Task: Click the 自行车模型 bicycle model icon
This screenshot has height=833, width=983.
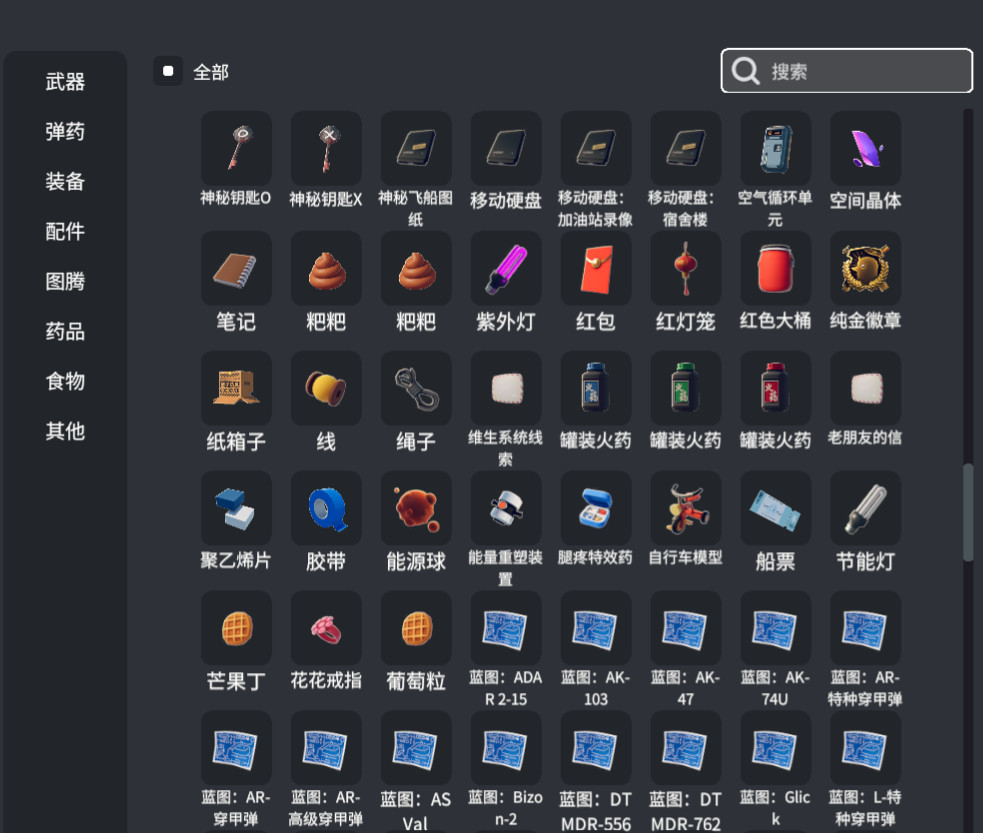Action: pyautogui.click(x=685, y=507)
